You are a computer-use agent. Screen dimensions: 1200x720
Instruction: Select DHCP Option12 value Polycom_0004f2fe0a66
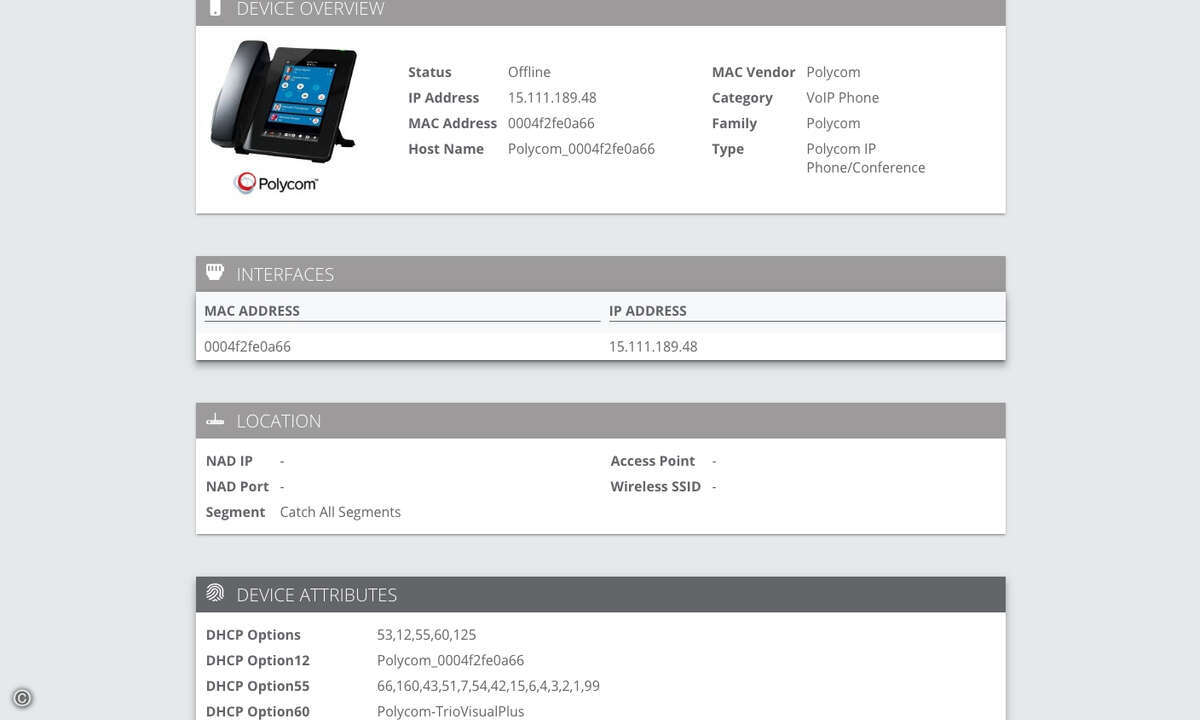[450, 661]
